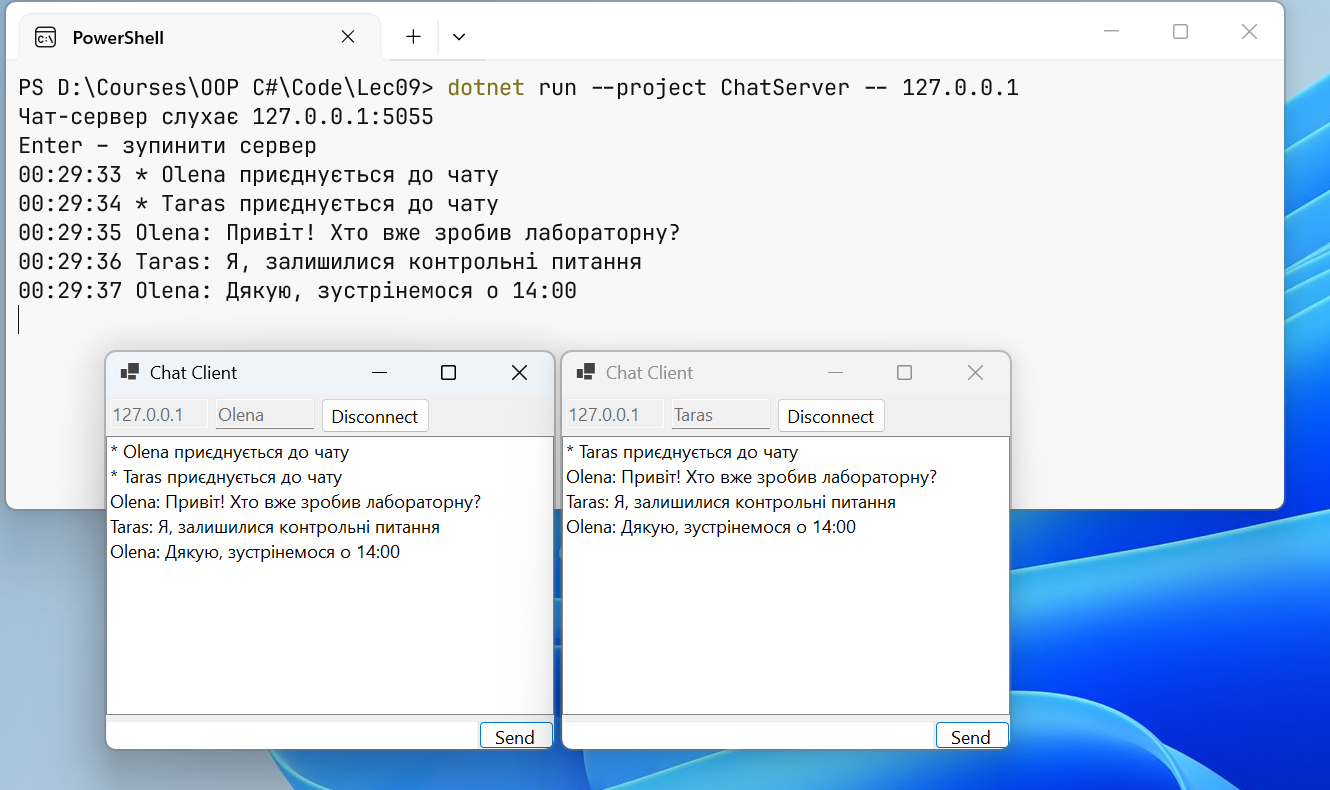The image size is (1330, 790).
Task: Click the PowerShell tab terminal icon
Action: (45, 38)
